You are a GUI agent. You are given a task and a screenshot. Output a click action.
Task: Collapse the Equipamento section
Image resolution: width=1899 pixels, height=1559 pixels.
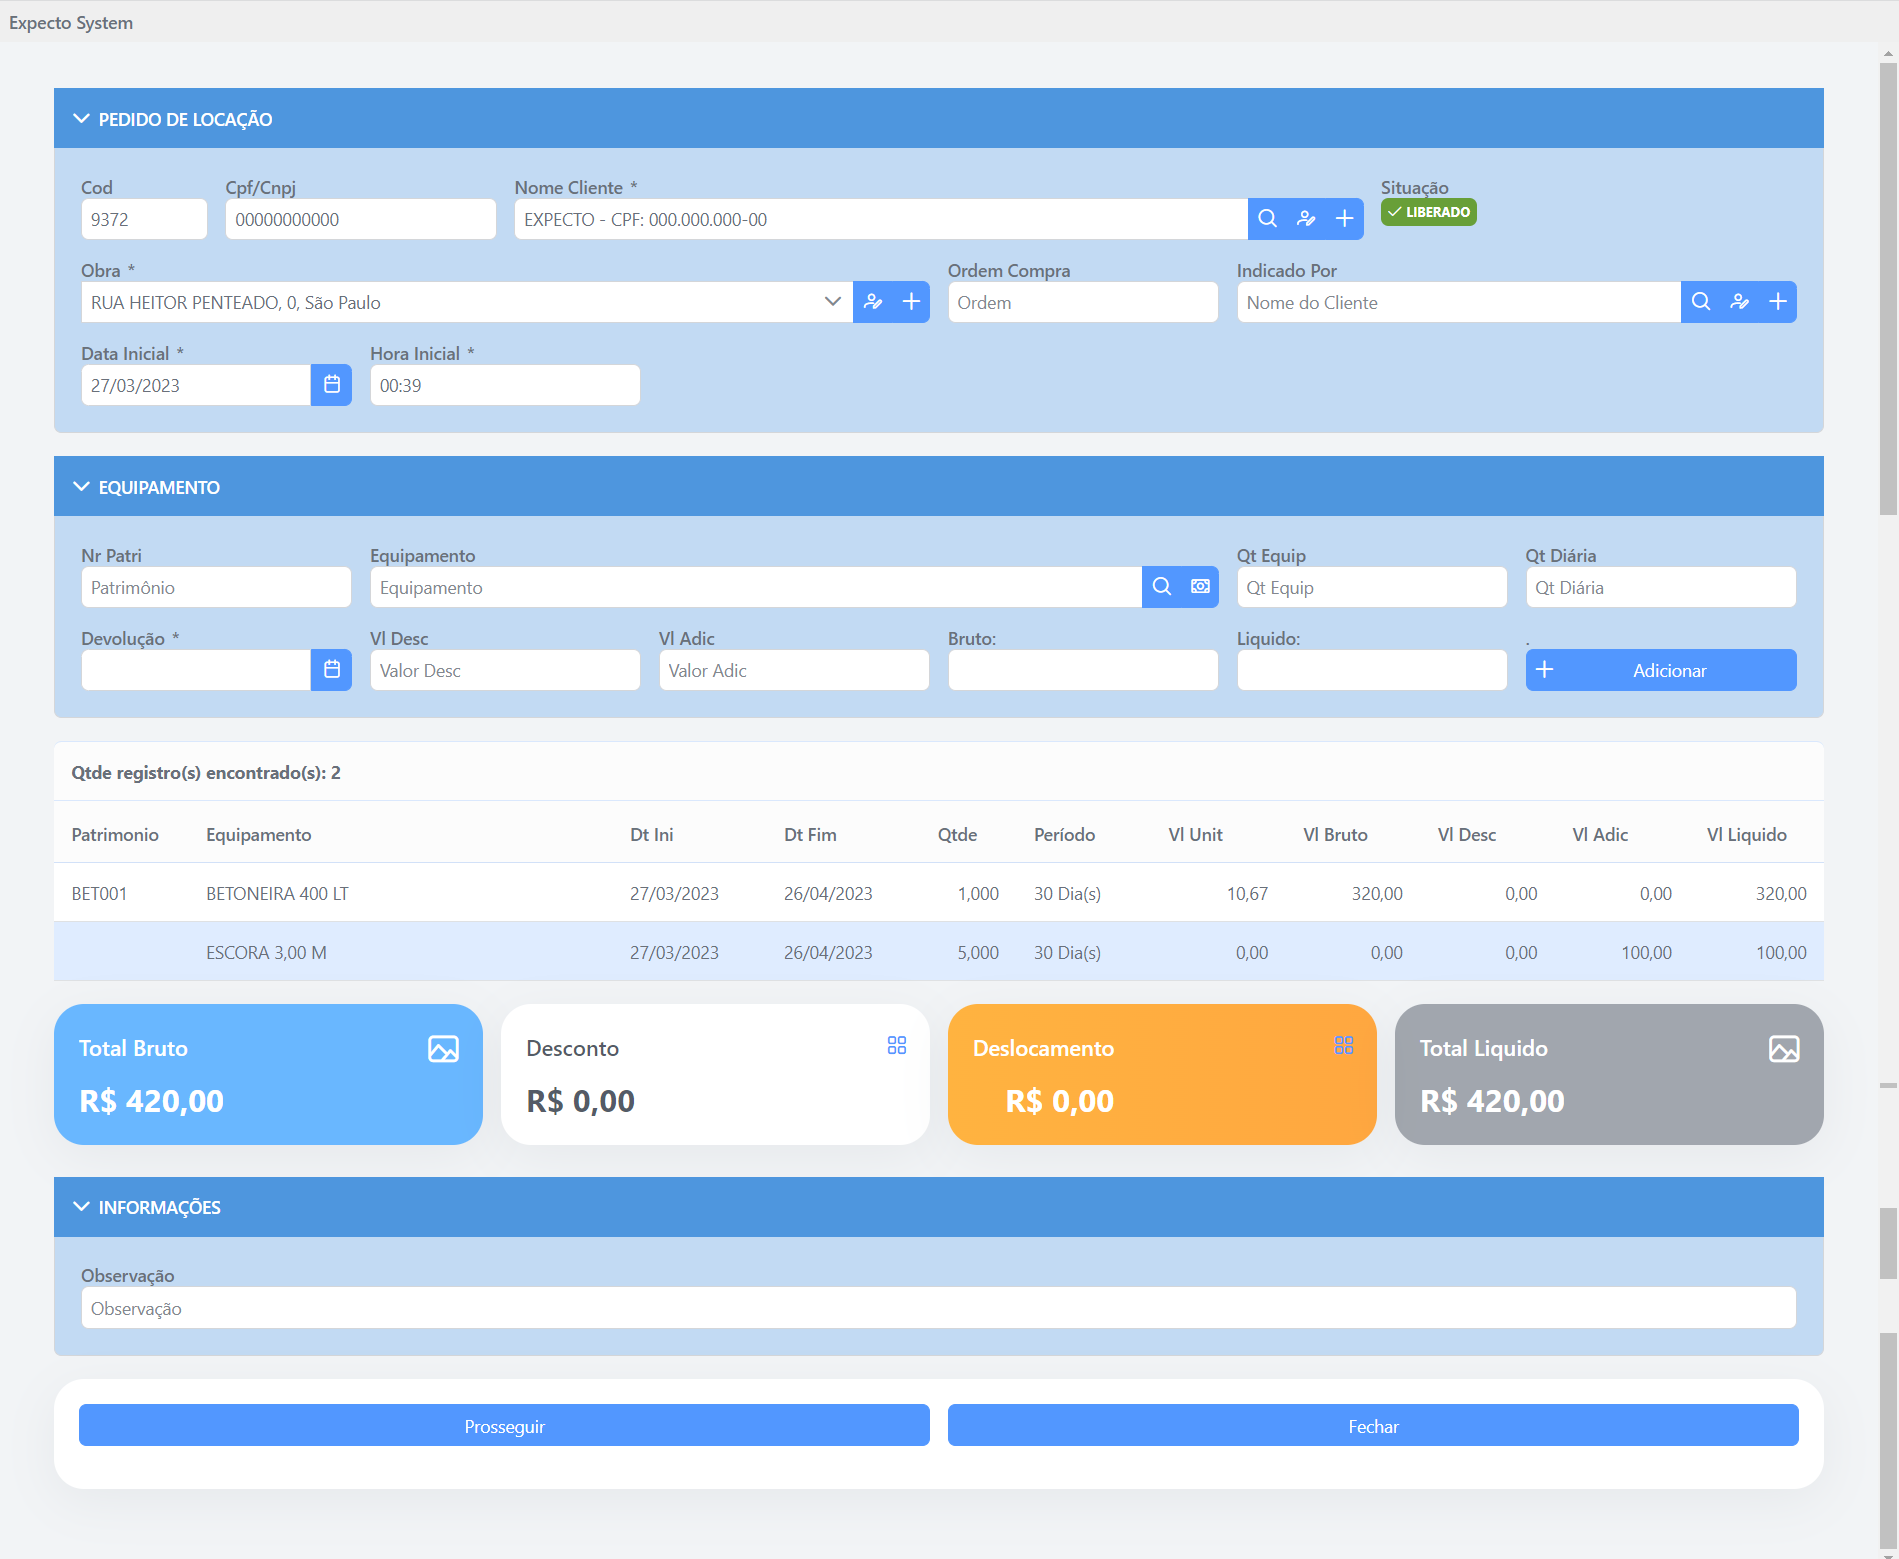click(x=82, y=487)
